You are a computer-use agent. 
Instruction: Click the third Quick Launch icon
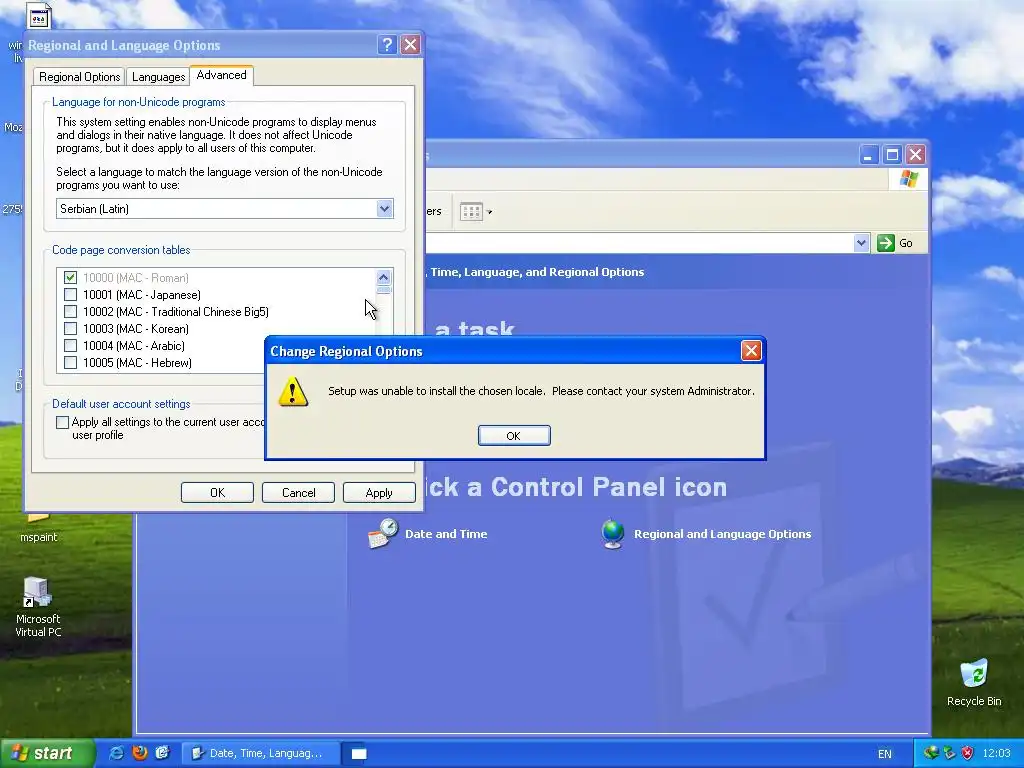click(163, 753)
